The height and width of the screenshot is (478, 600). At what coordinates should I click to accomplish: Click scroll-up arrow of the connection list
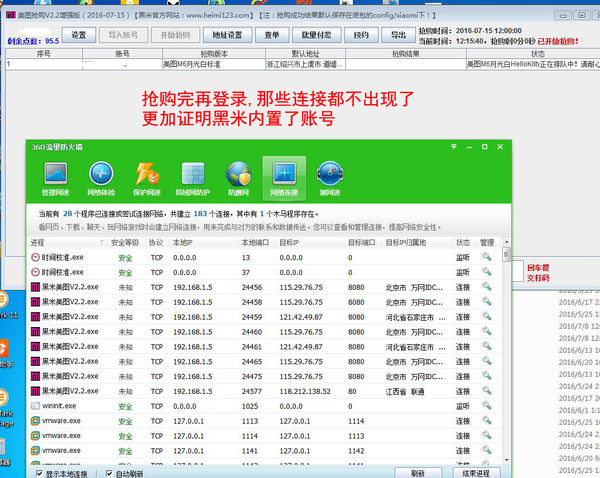(507, 242)
